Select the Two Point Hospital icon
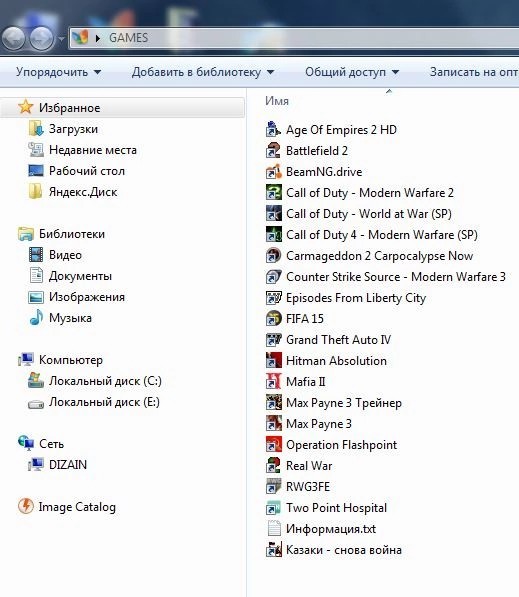The height and width of the screenshot is (597, 519). click(x=273, y=508)
